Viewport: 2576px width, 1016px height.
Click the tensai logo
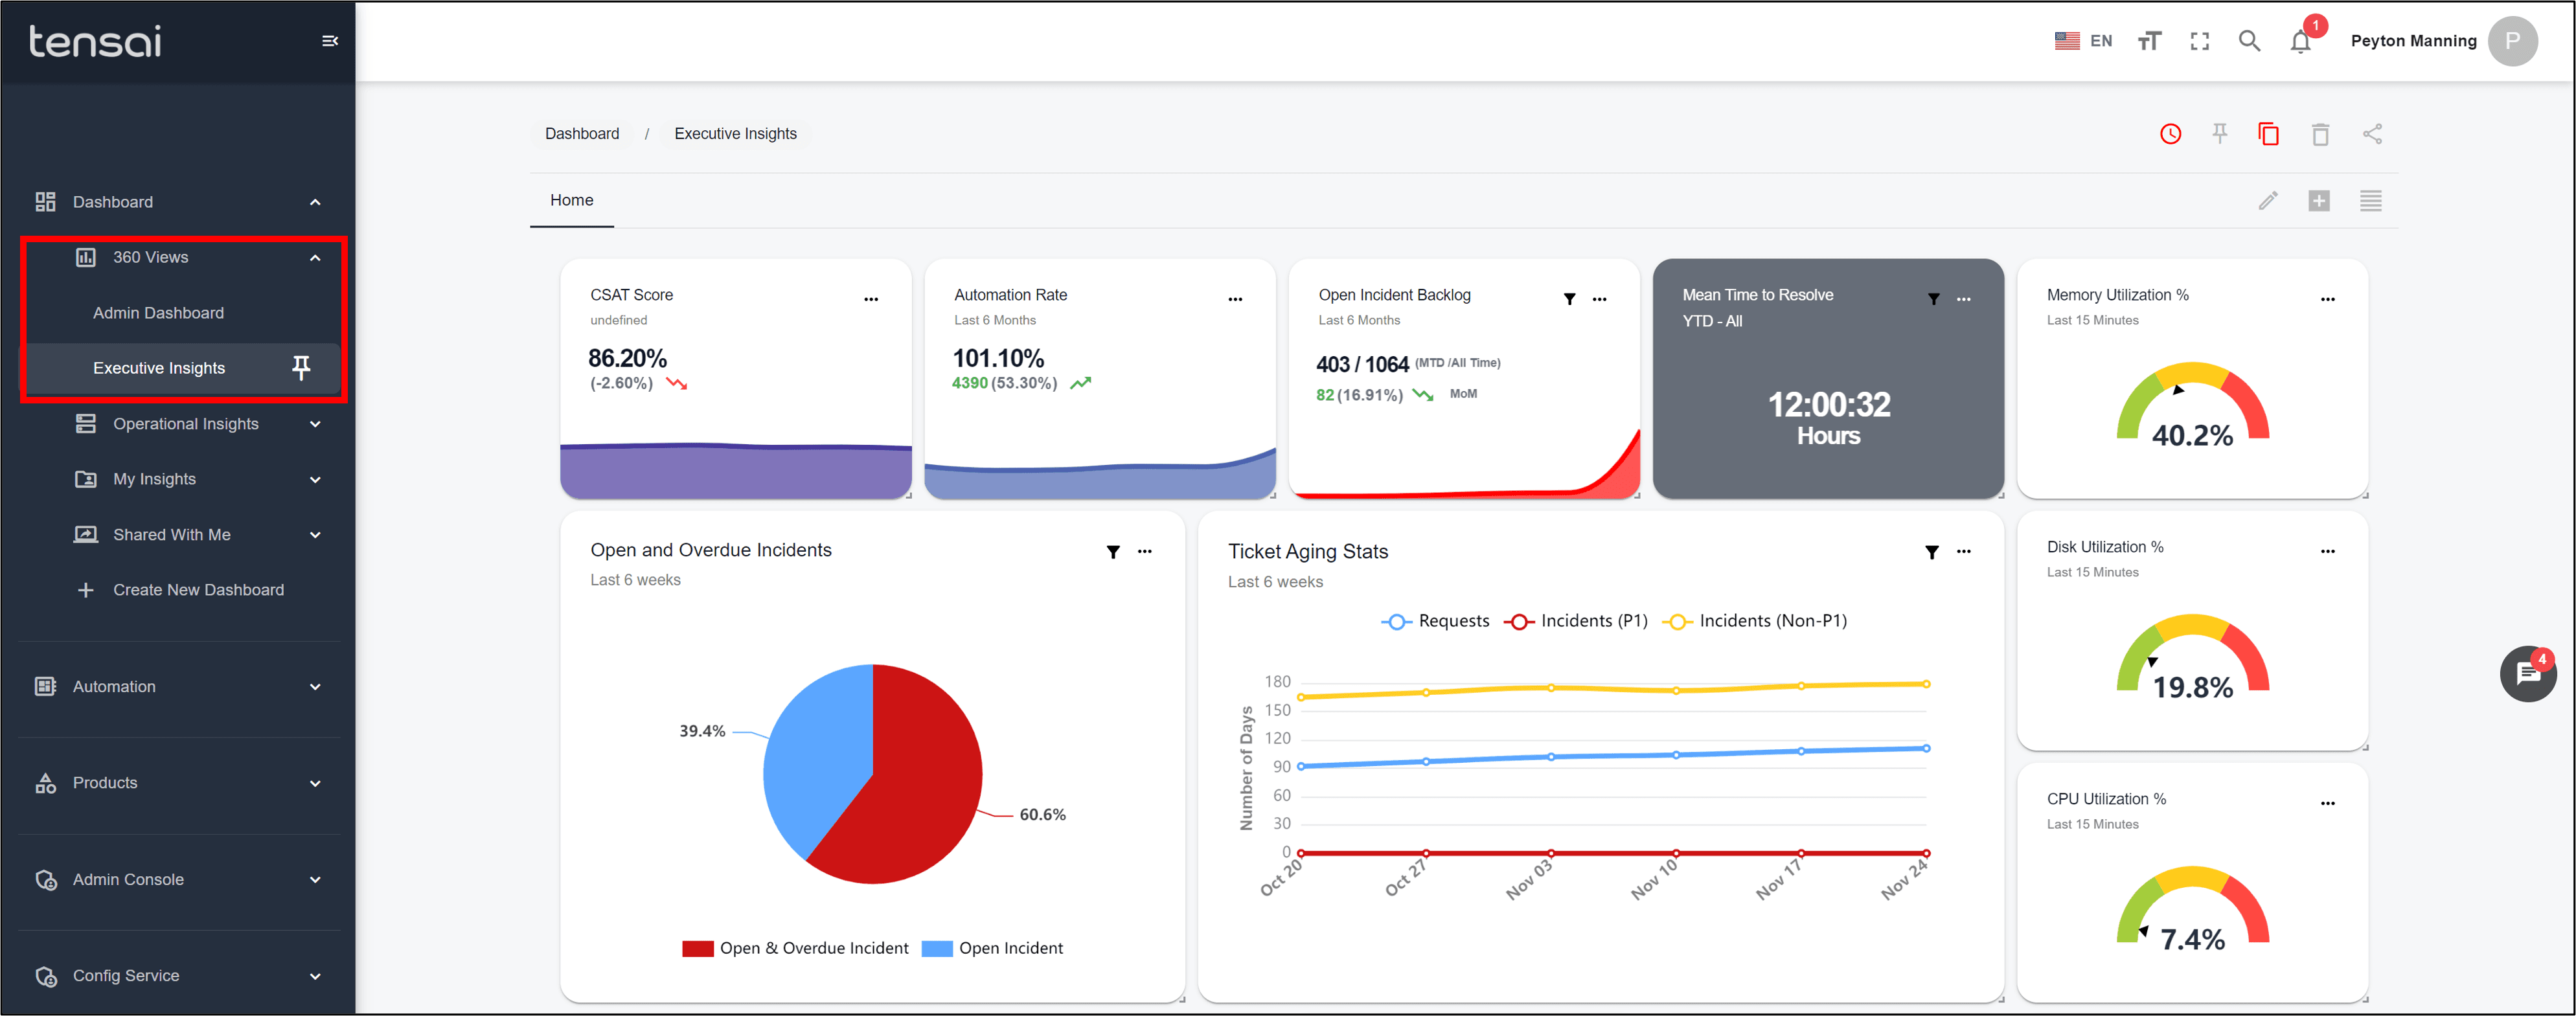95,41
